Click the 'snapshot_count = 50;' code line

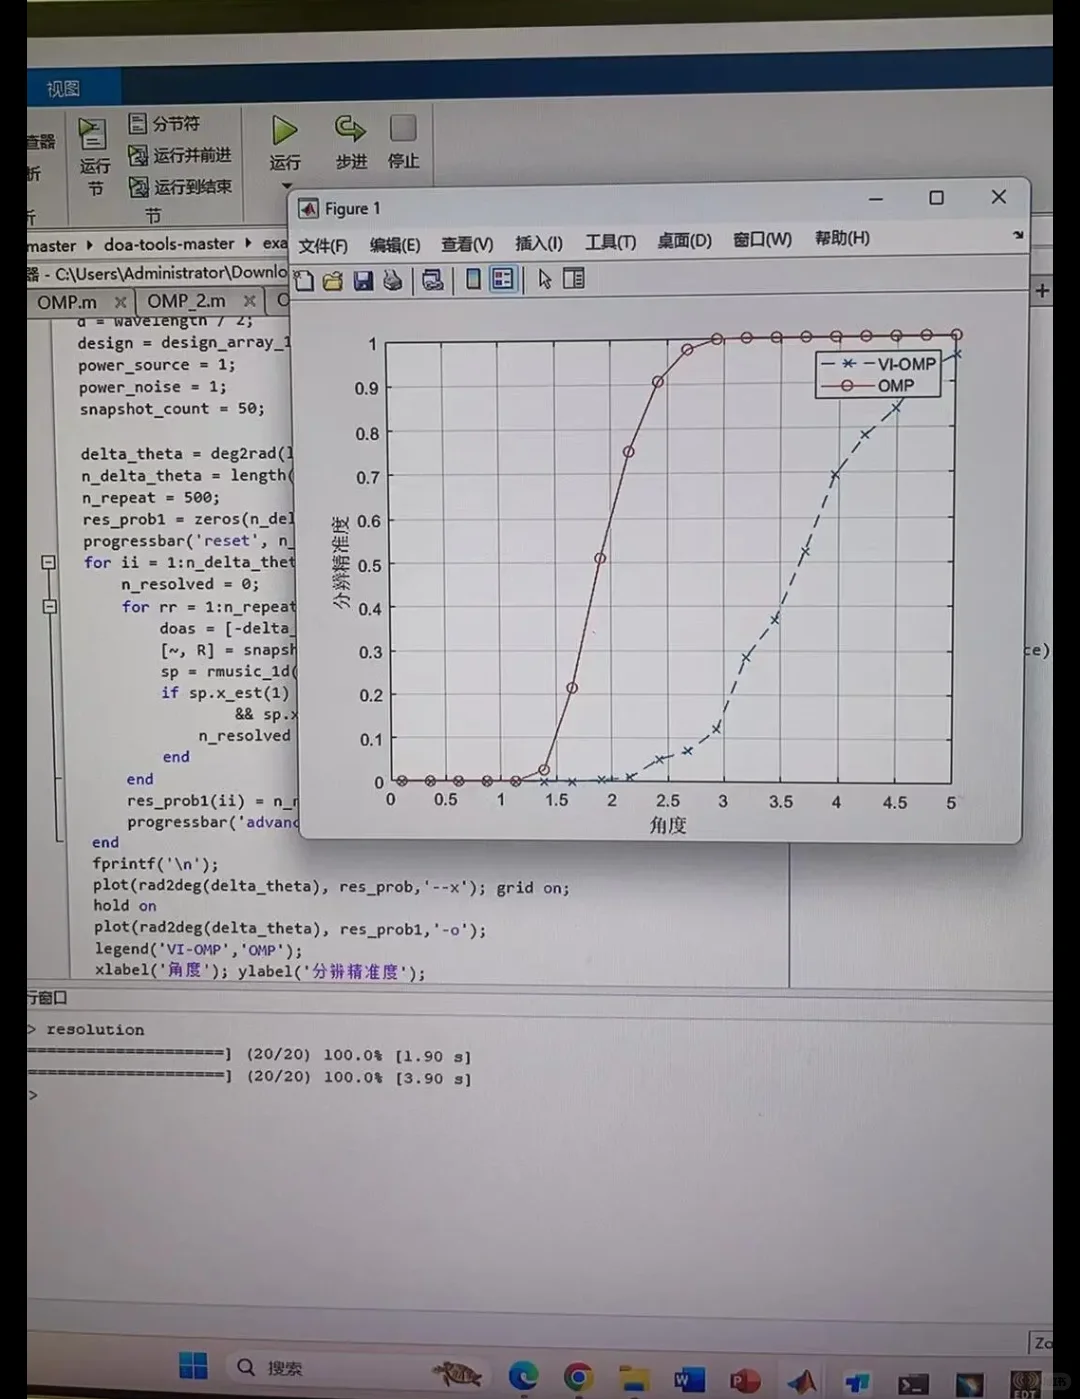[172, 409]
